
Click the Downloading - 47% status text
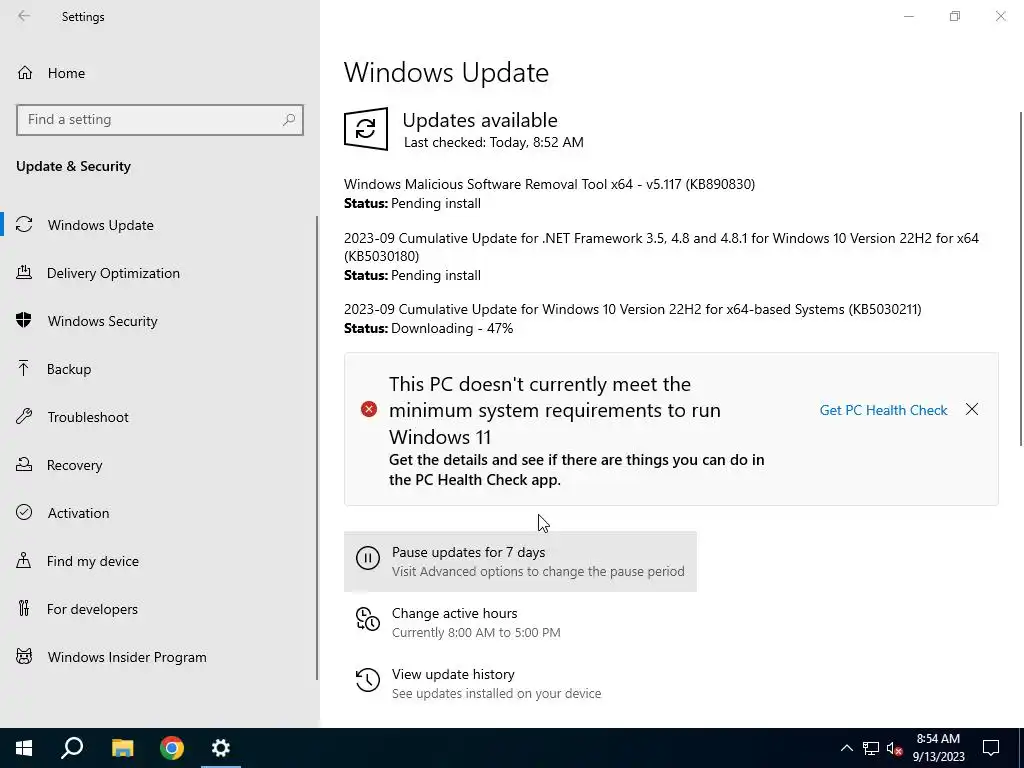point(452,328)
